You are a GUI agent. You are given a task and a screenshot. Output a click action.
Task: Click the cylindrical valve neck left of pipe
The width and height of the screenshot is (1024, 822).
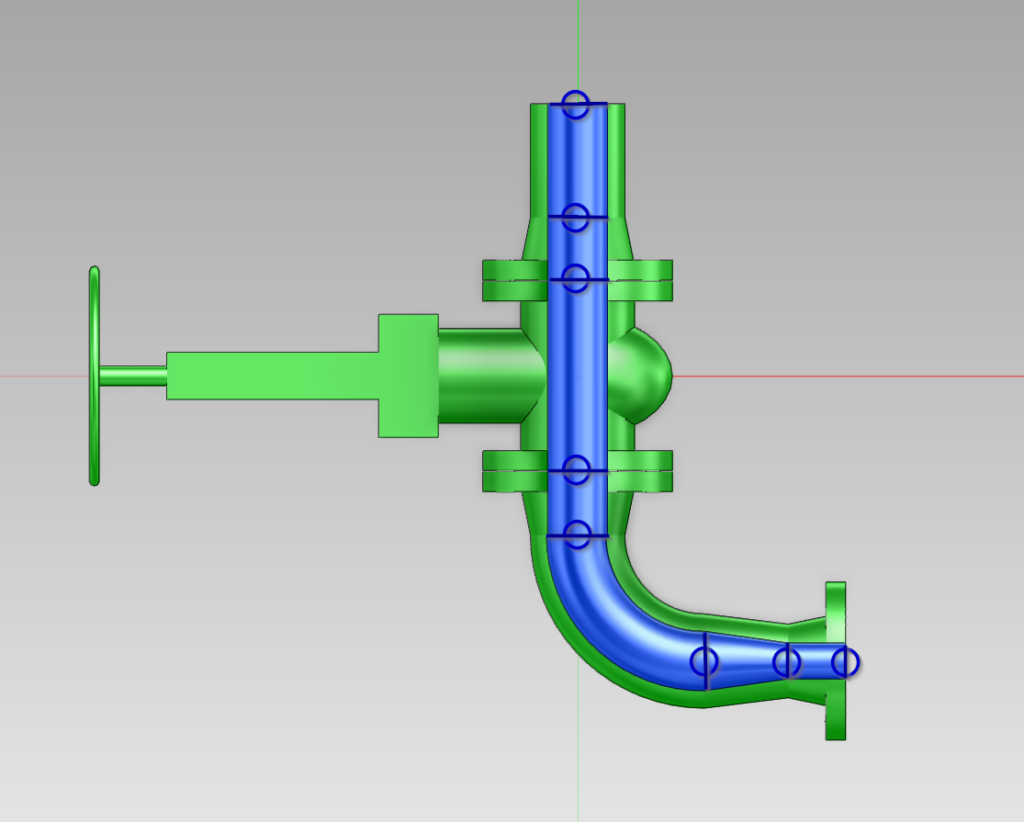pyautogui.click(x=480, y=375)
